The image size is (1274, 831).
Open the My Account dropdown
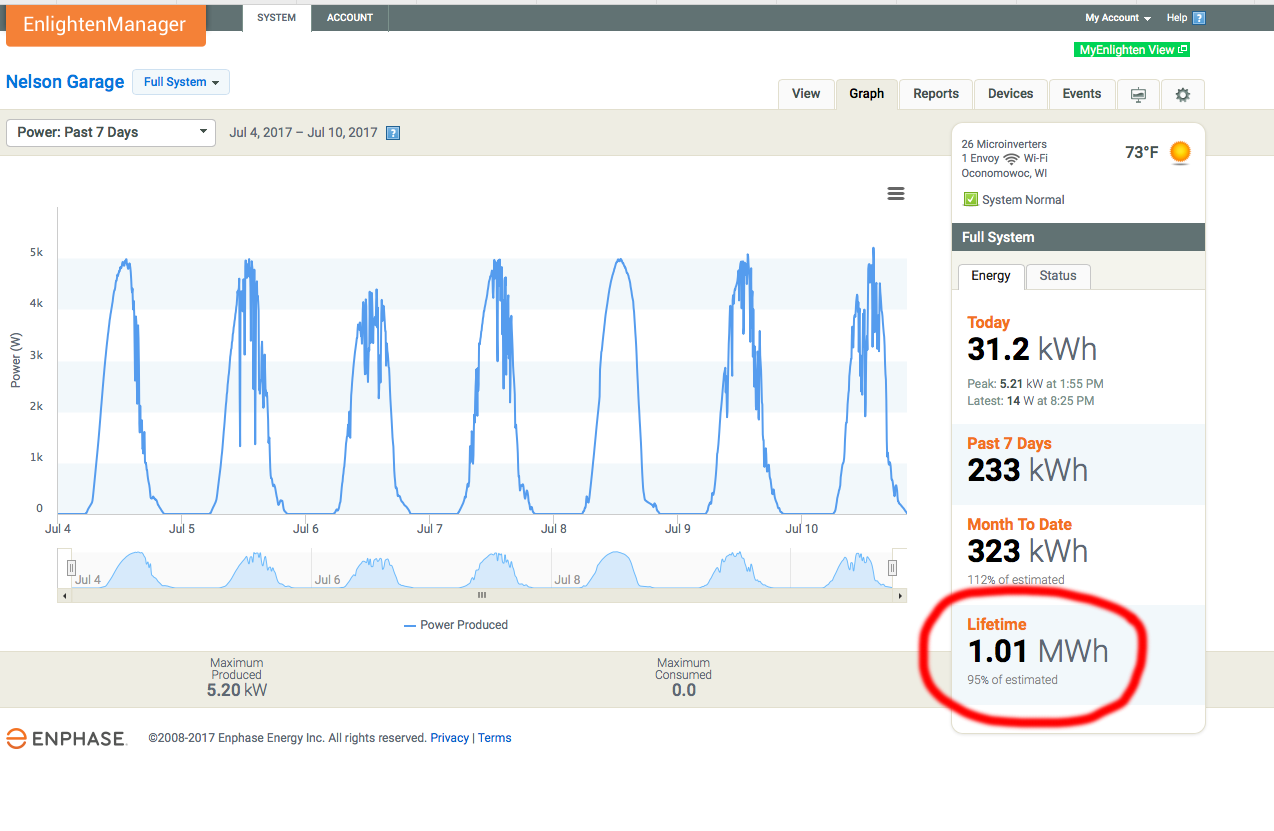[x=1118, y=18]
